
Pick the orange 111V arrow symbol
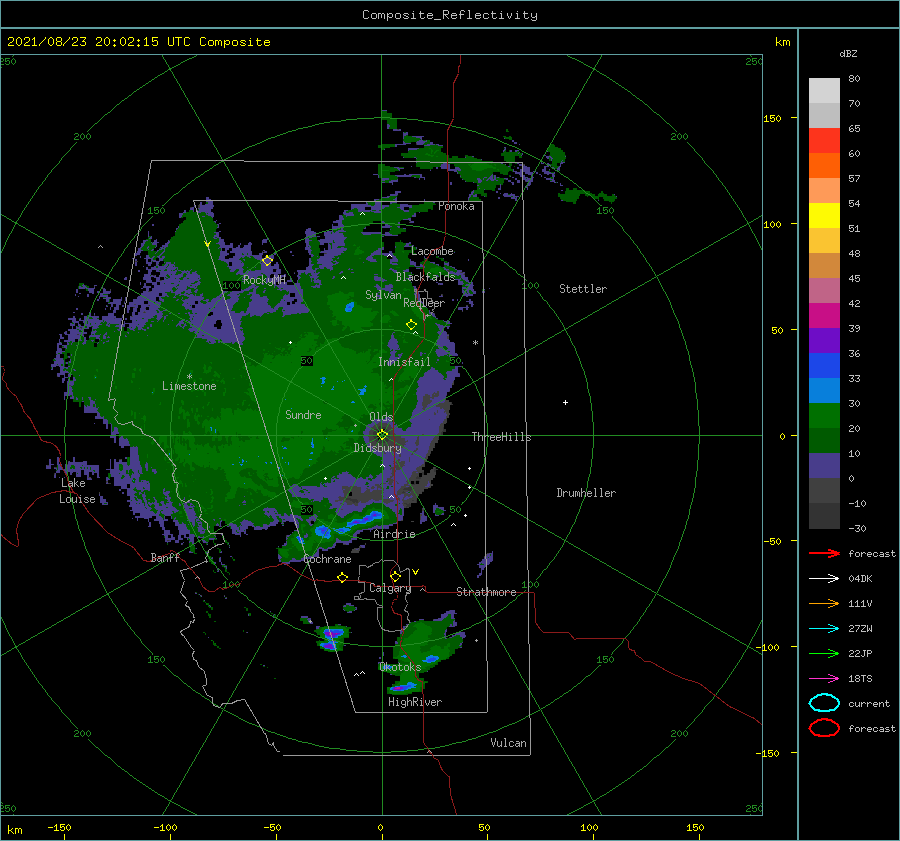pyautogui.click(x=824, y=603)
